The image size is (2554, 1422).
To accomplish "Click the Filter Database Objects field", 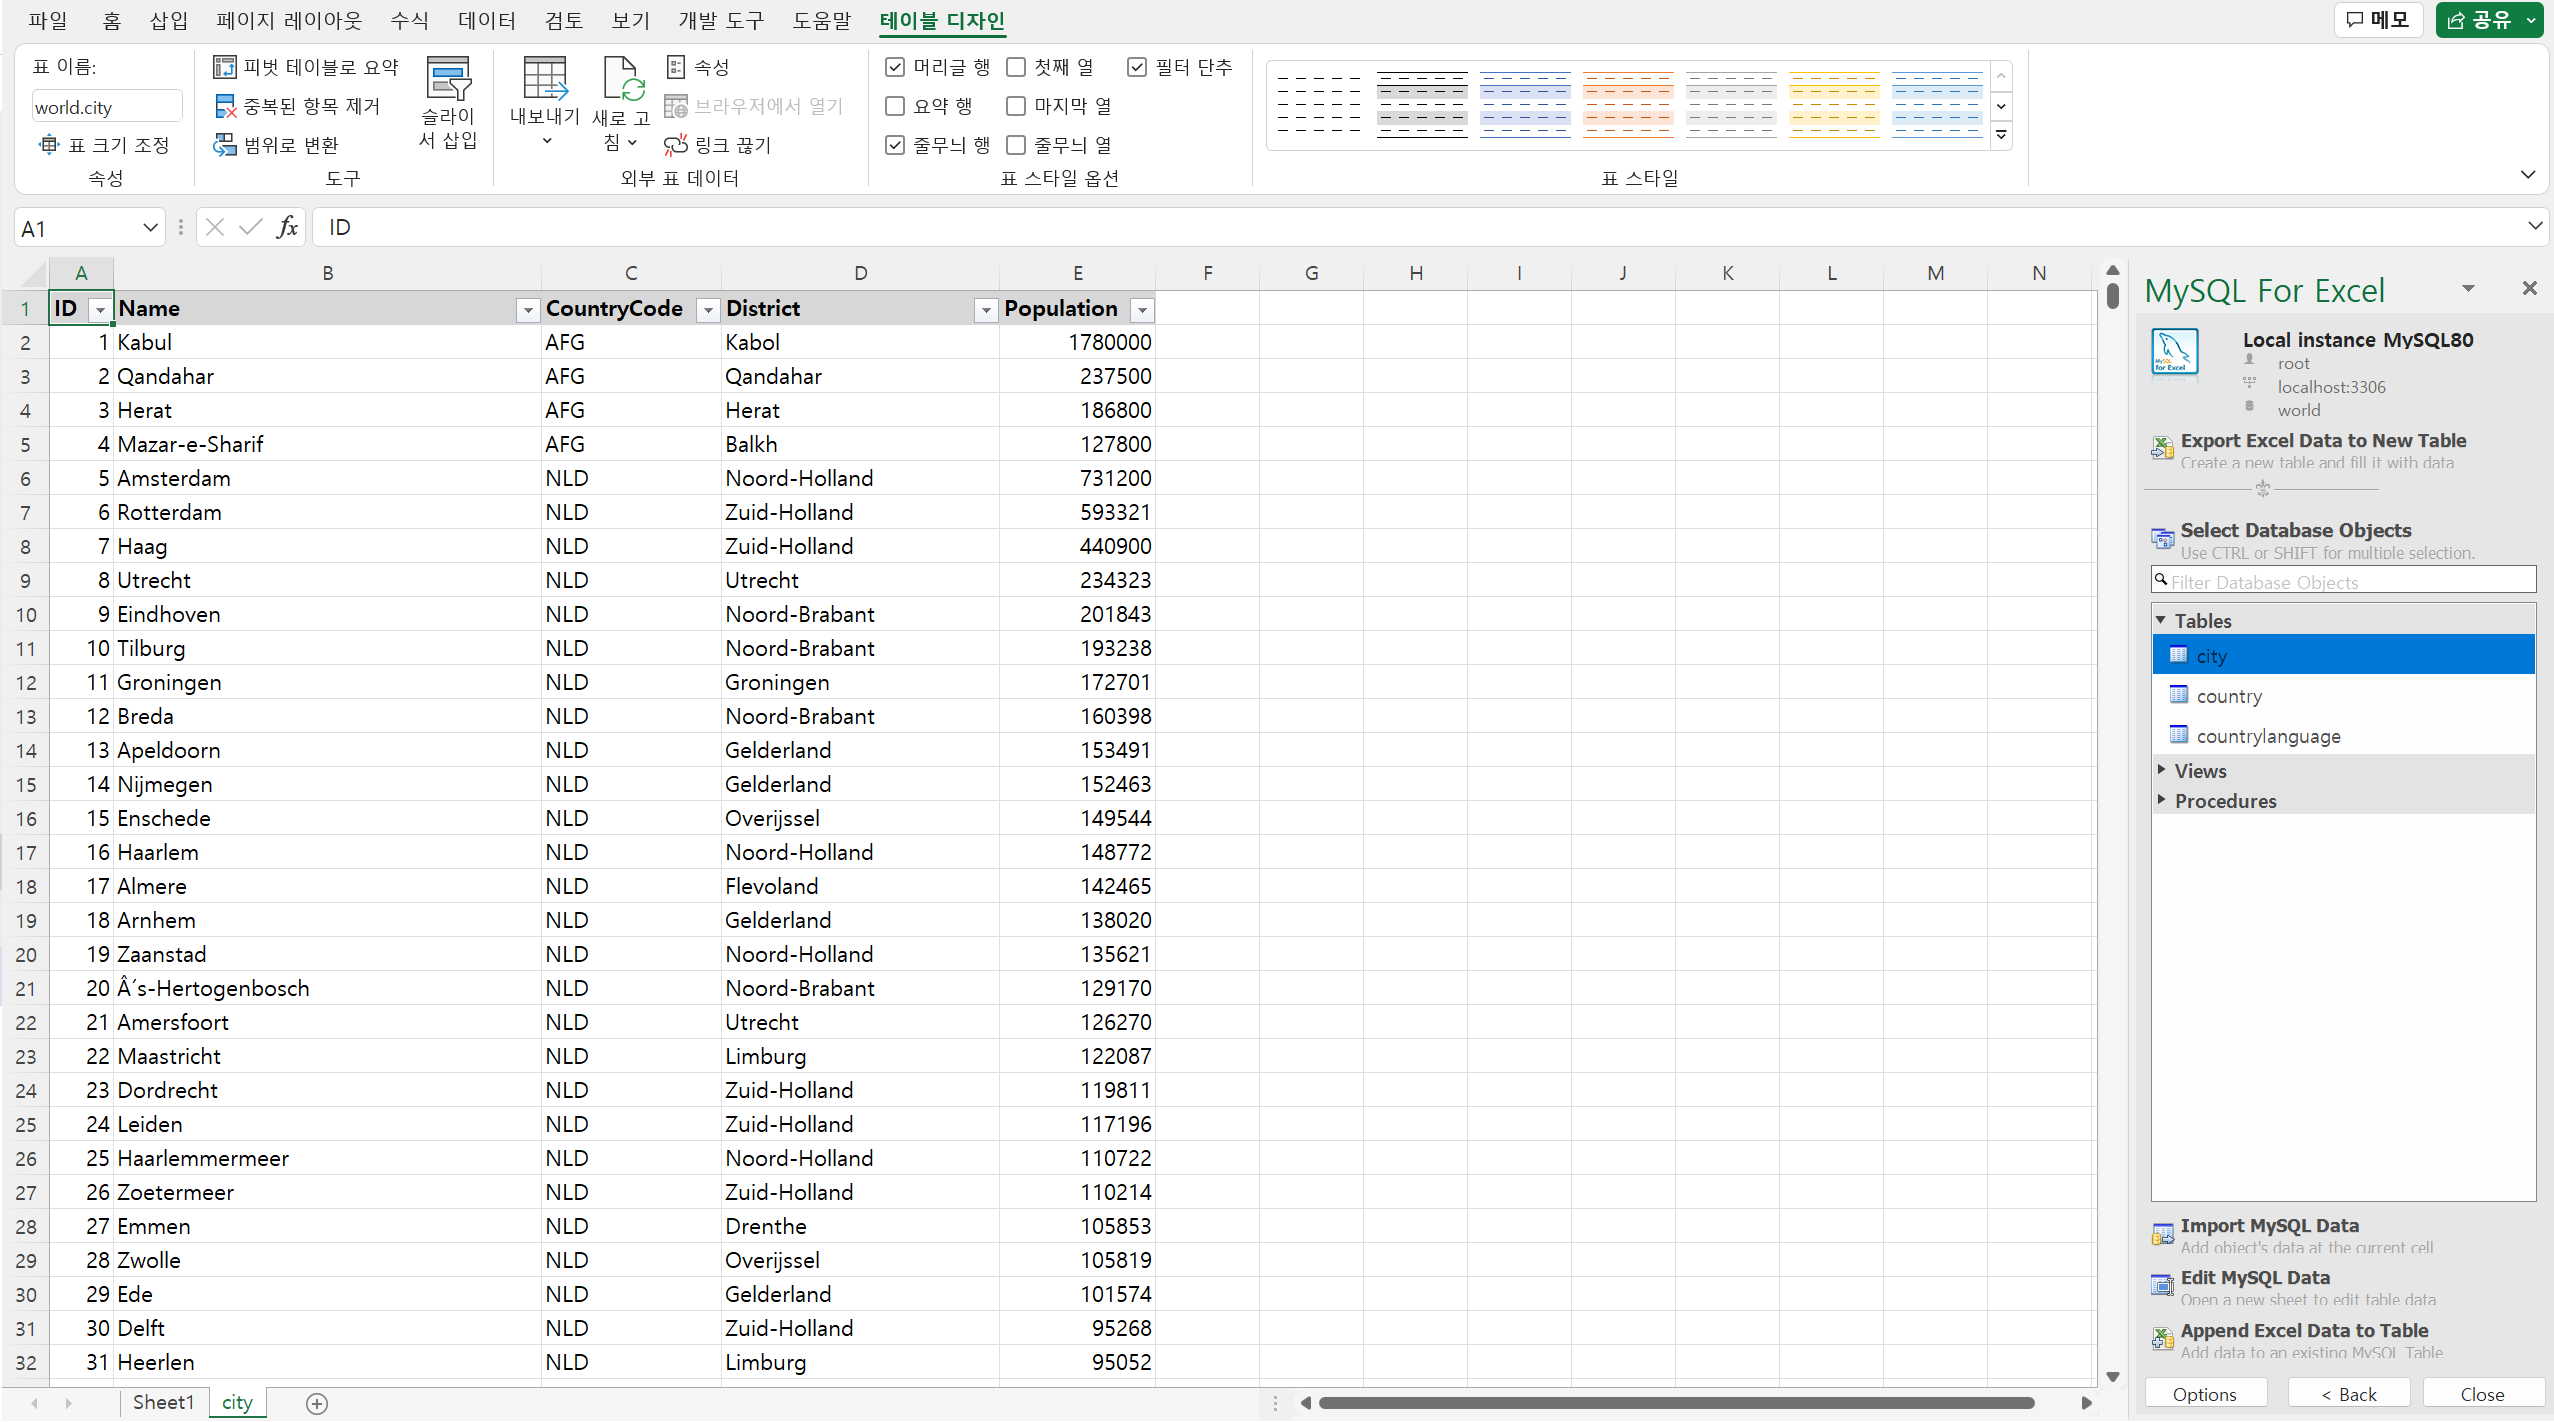I will (2344, 581).
